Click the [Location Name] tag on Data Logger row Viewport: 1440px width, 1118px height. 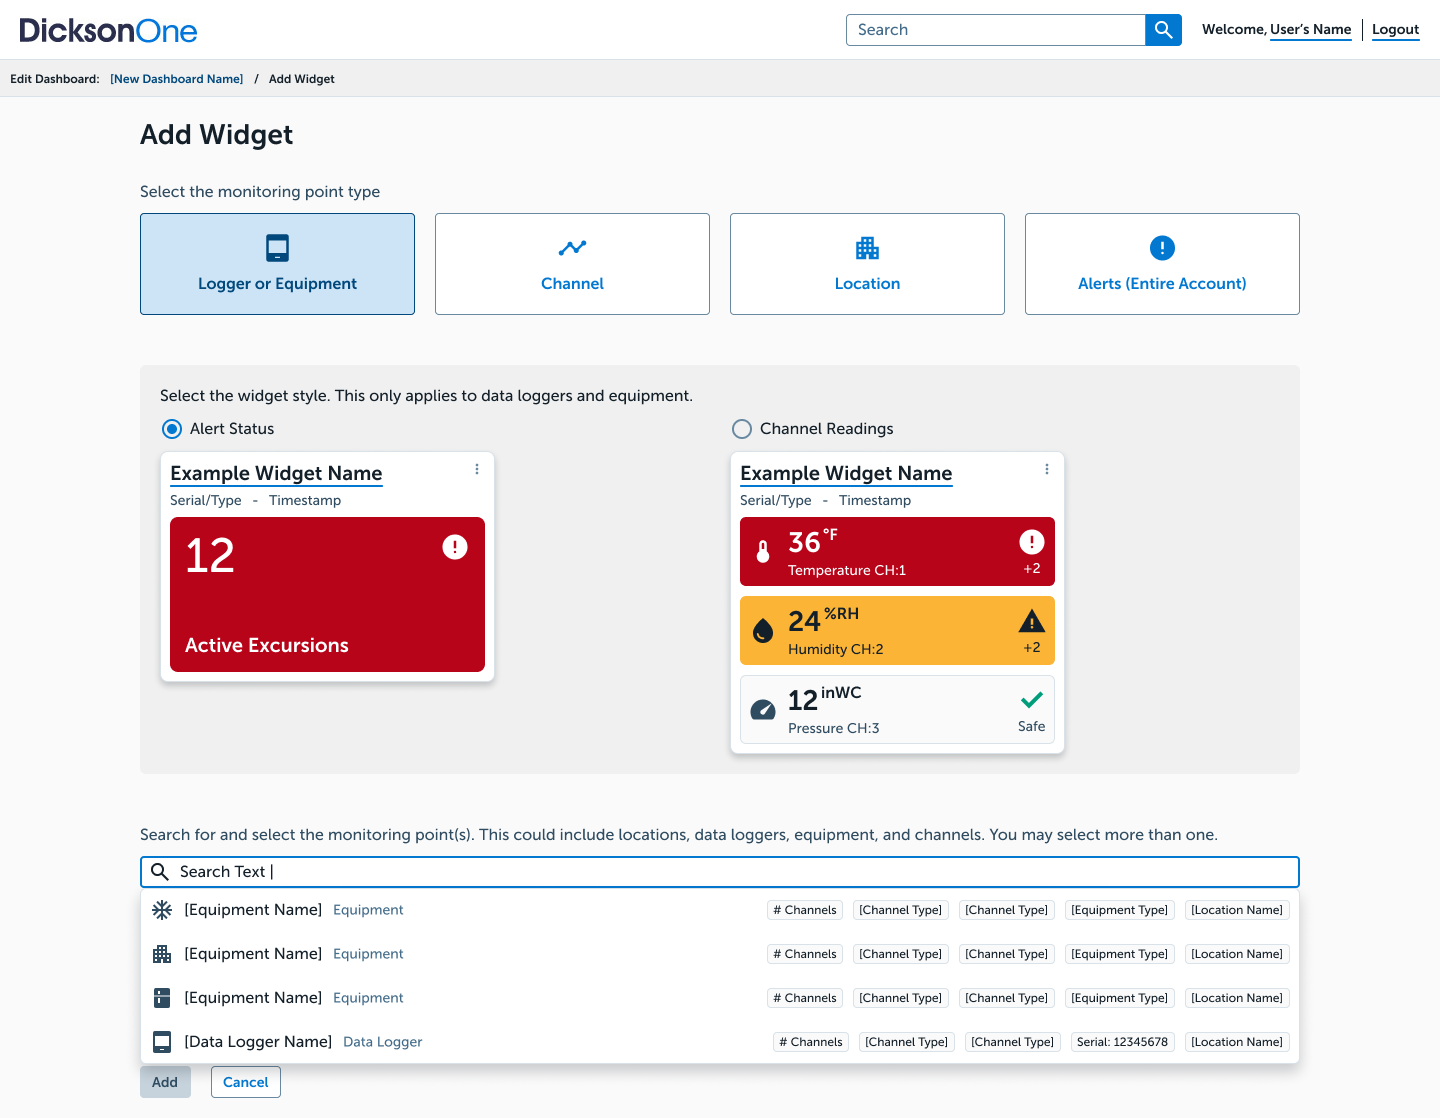pyautogui.click(x=1237, y=1042)
